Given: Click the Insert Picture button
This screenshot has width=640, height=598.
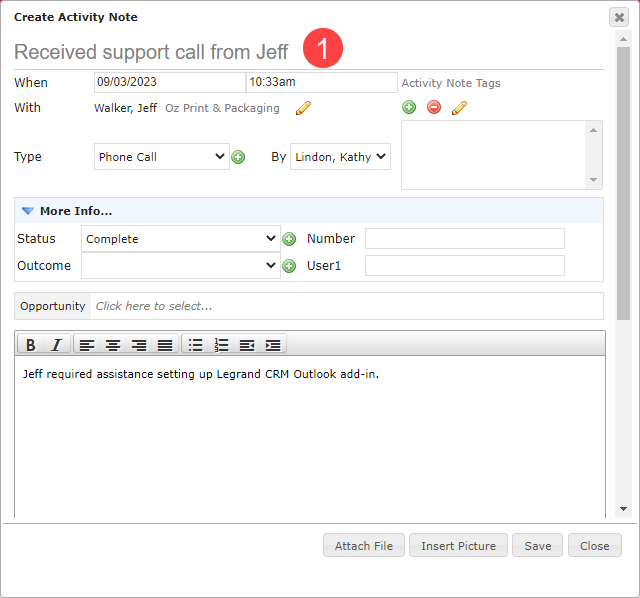Looking at the screenshot, I should [x=458, y=545].
